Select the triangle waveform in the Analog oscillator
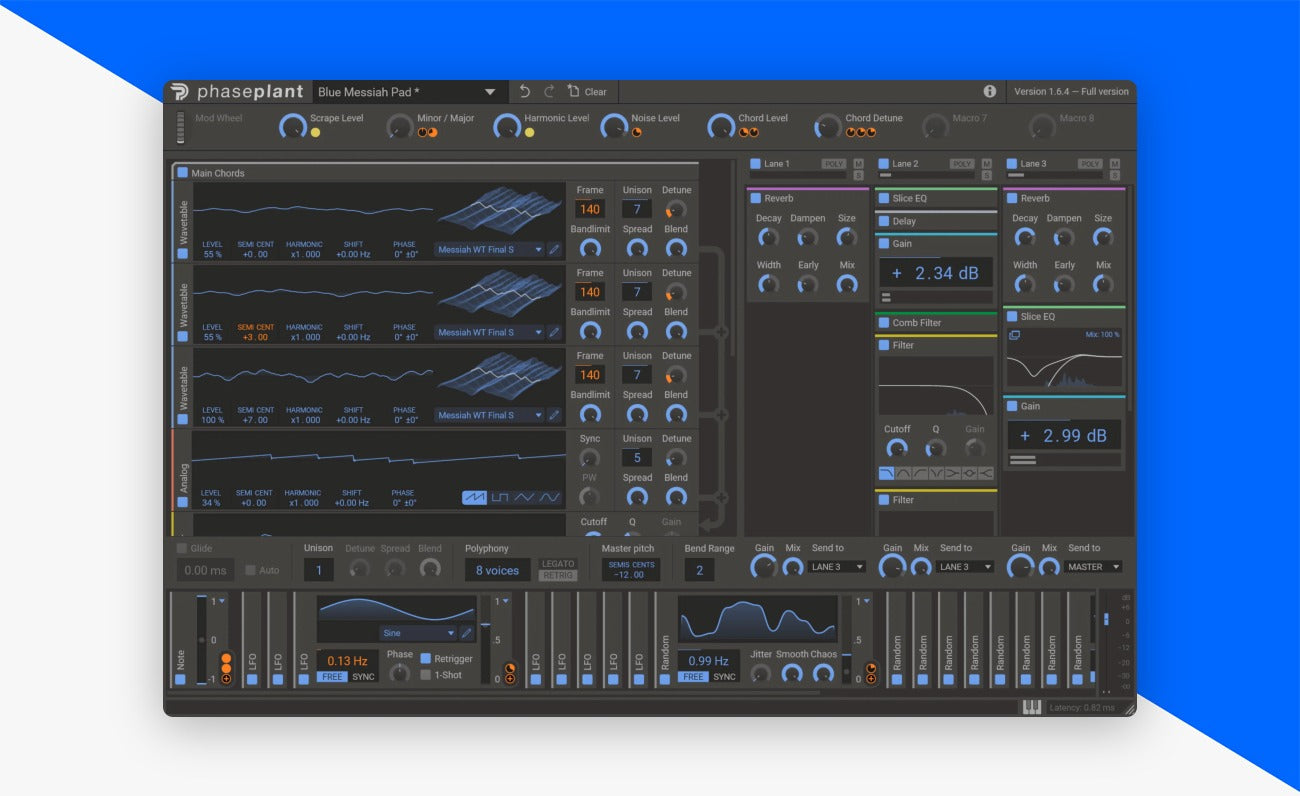 point(524,497)
